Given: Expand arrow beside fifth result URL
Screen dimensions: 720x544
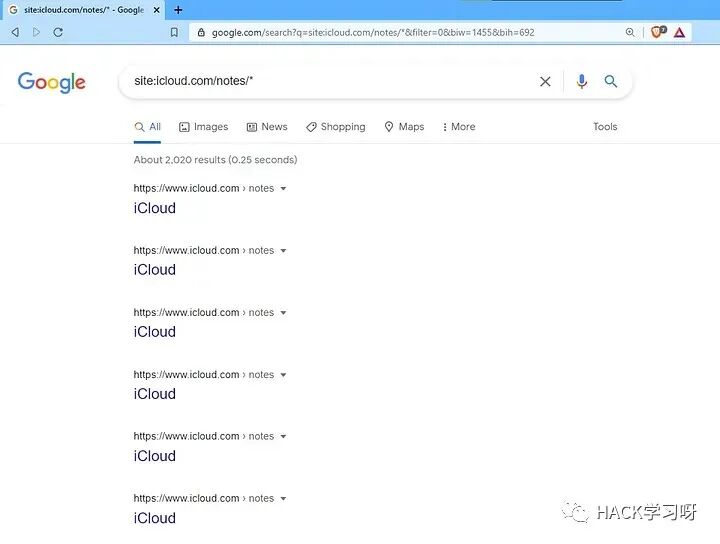Looking at the screenshot, I should click(x=283, y=437).
